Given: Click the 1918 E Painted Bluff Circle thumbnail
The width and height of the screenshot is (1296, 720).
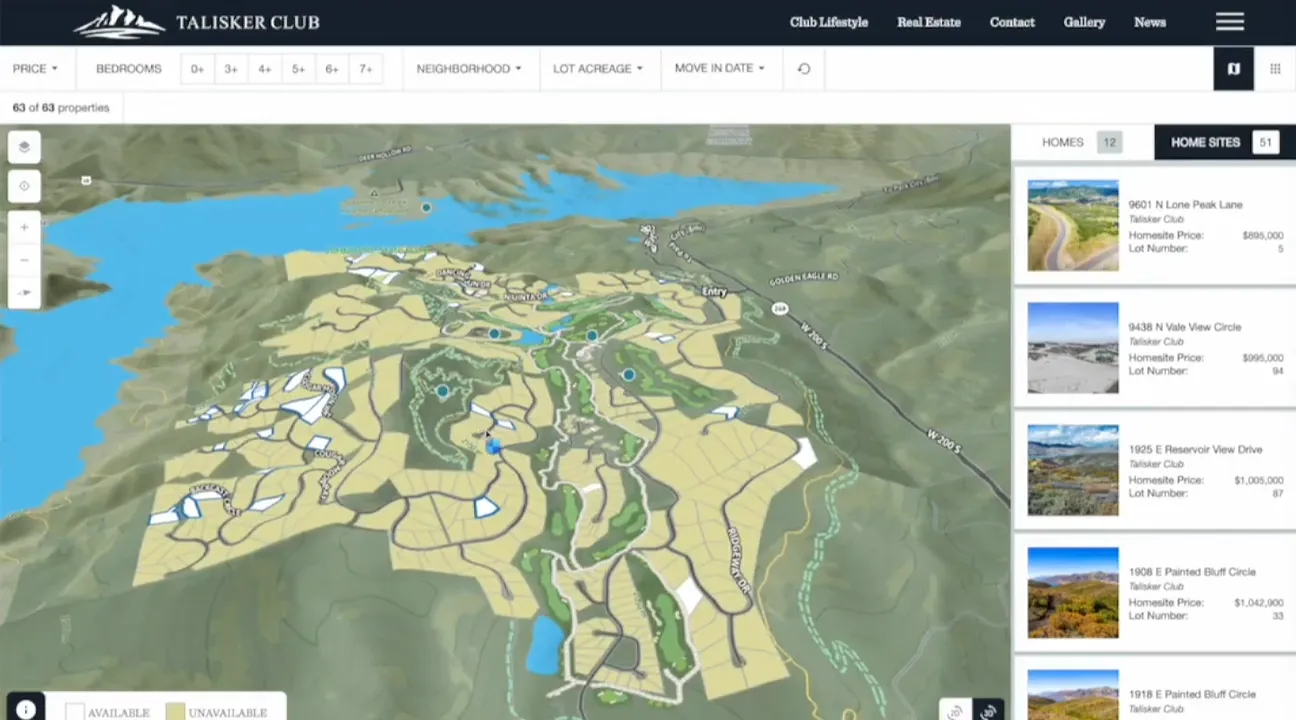Looking at the screenshot, I should 1073,695.
